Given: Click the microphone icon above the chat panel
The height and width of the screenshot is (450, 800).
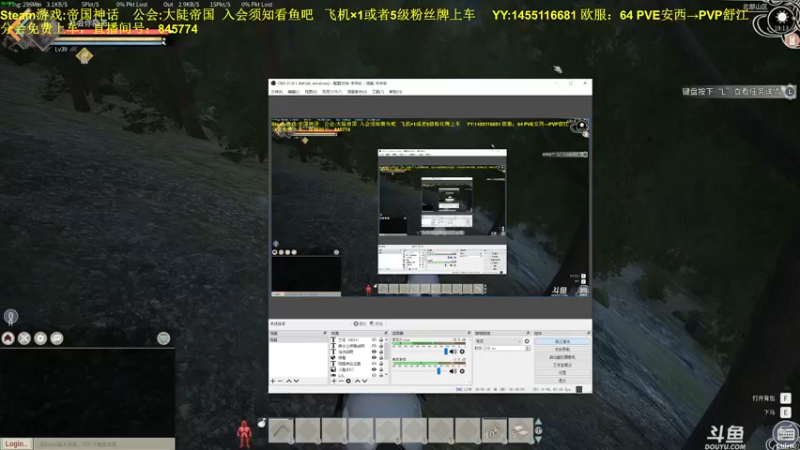Looking at the screenshot, I should 11,317.
